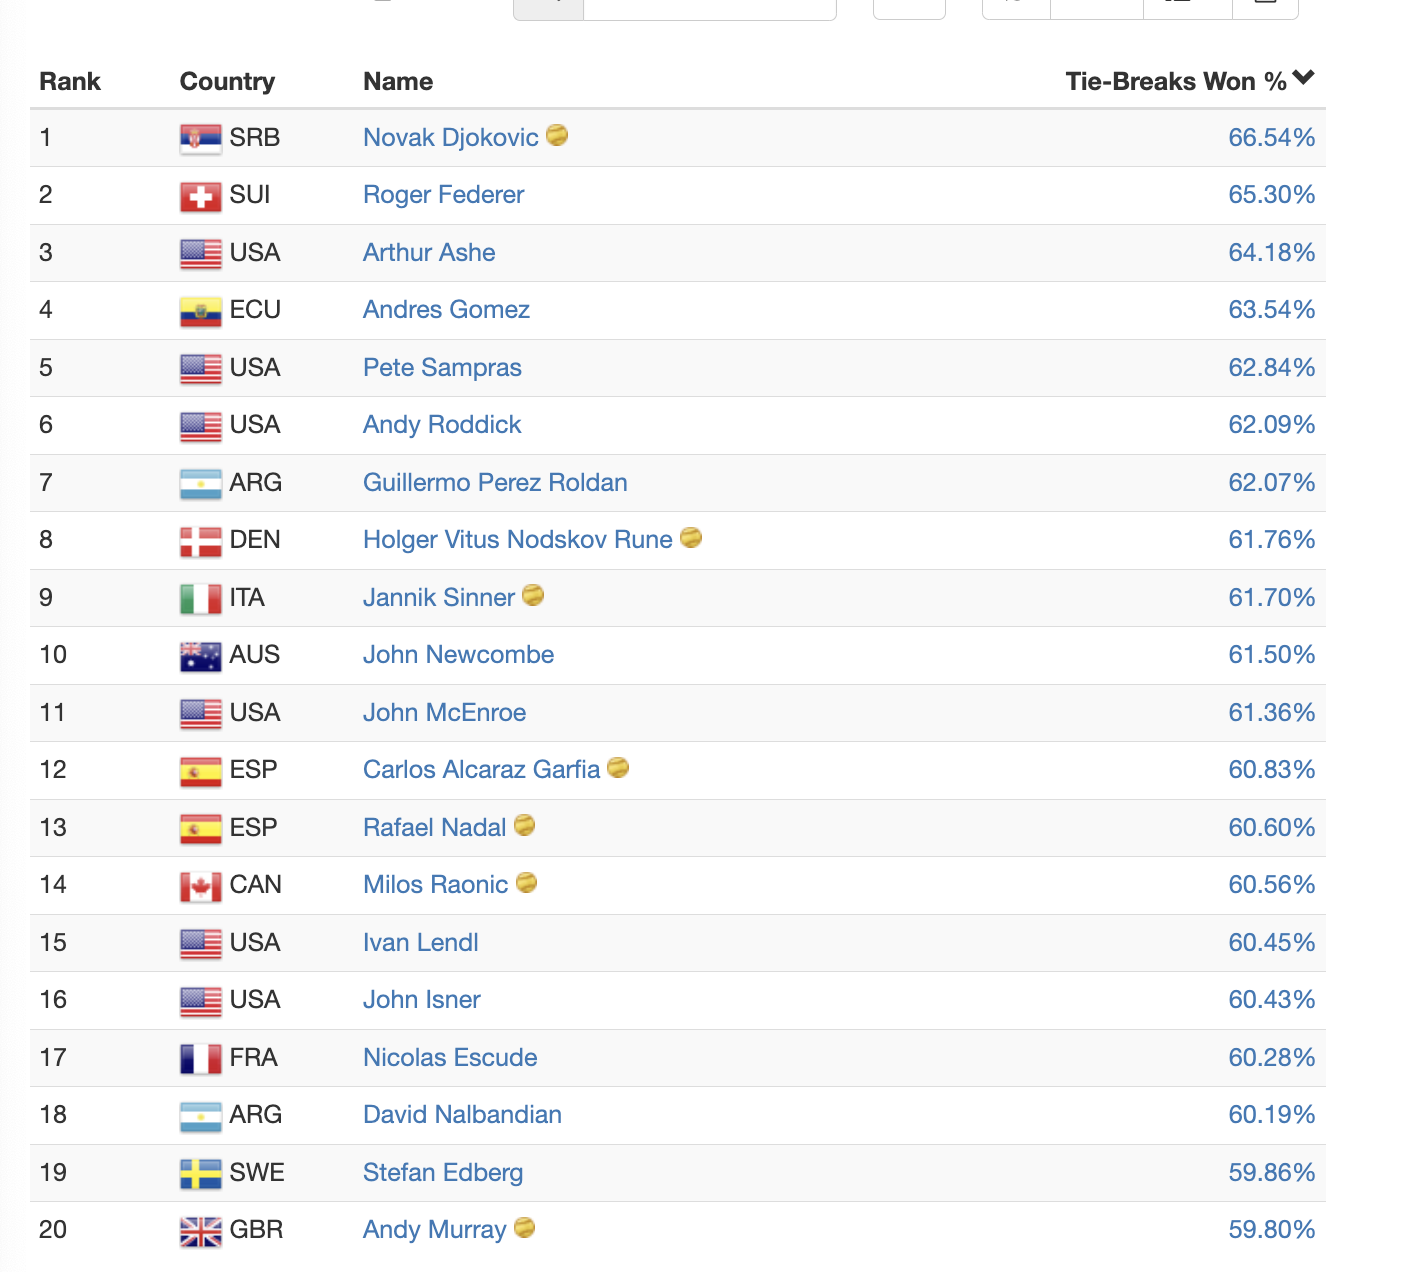Click the sort chevron on Tie-Breaks Won %

click(x=1303, y=78)
